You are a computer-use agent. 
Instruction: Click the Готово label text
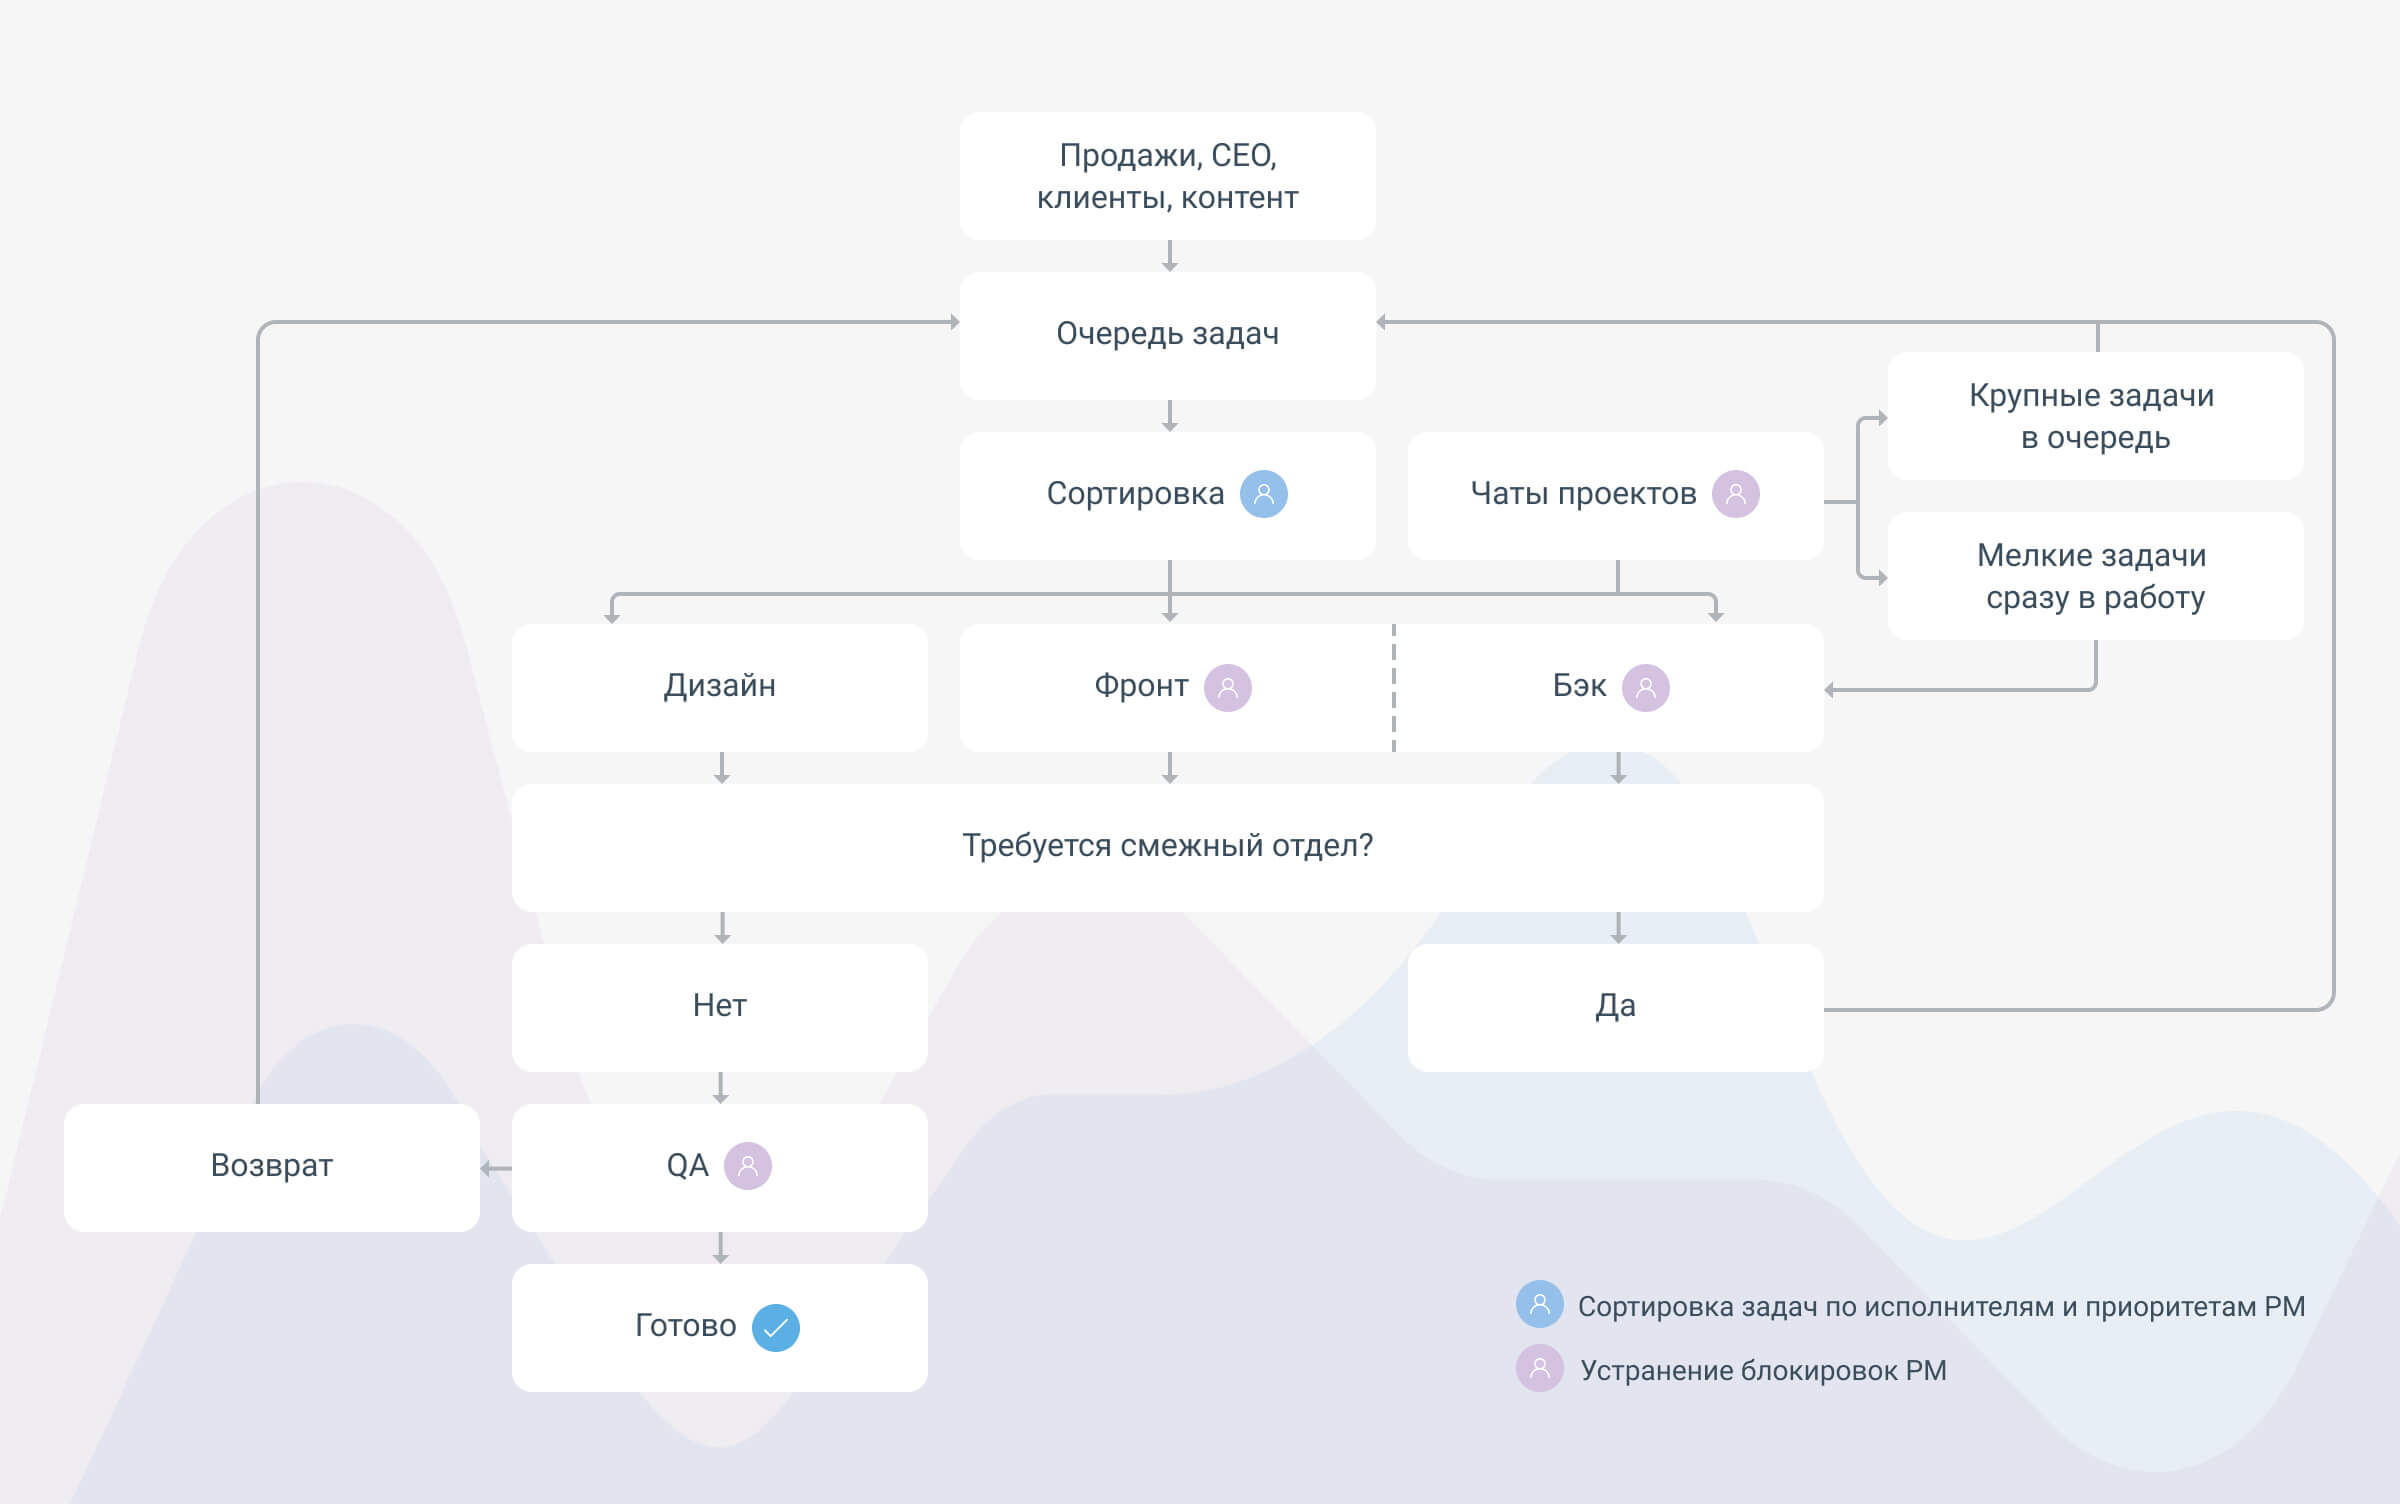(686, 1326)
